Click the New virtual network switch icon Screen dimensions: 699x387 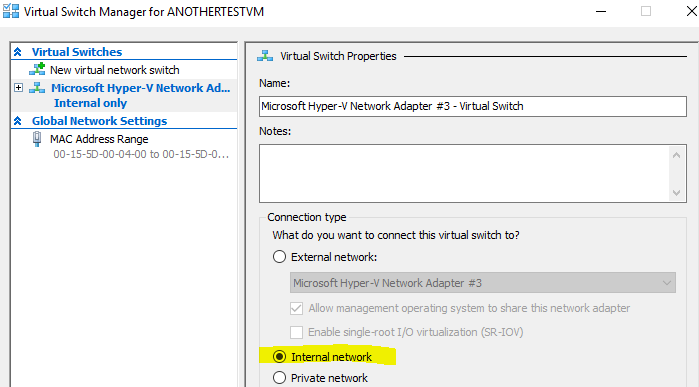(x=37, y=70)
